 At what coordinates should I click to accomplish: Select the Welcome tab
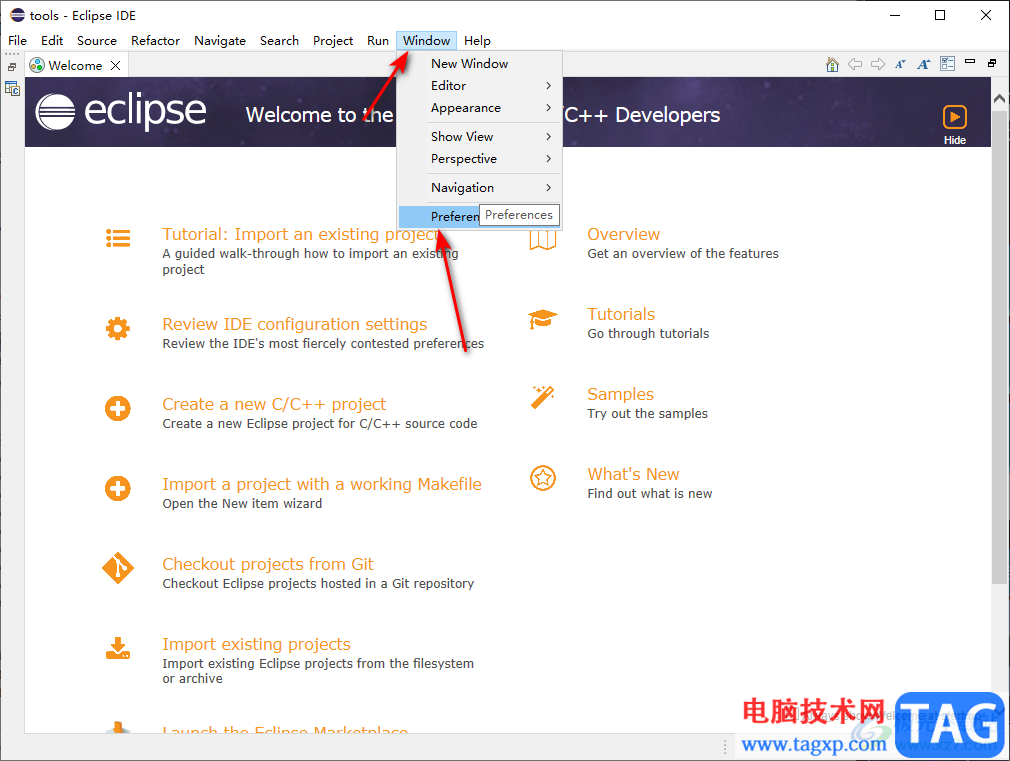(75, 66)
